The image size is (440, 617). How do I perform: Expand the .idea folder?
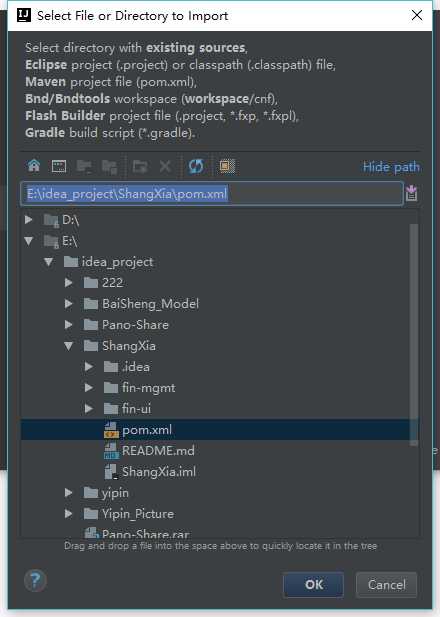point(89,367)
